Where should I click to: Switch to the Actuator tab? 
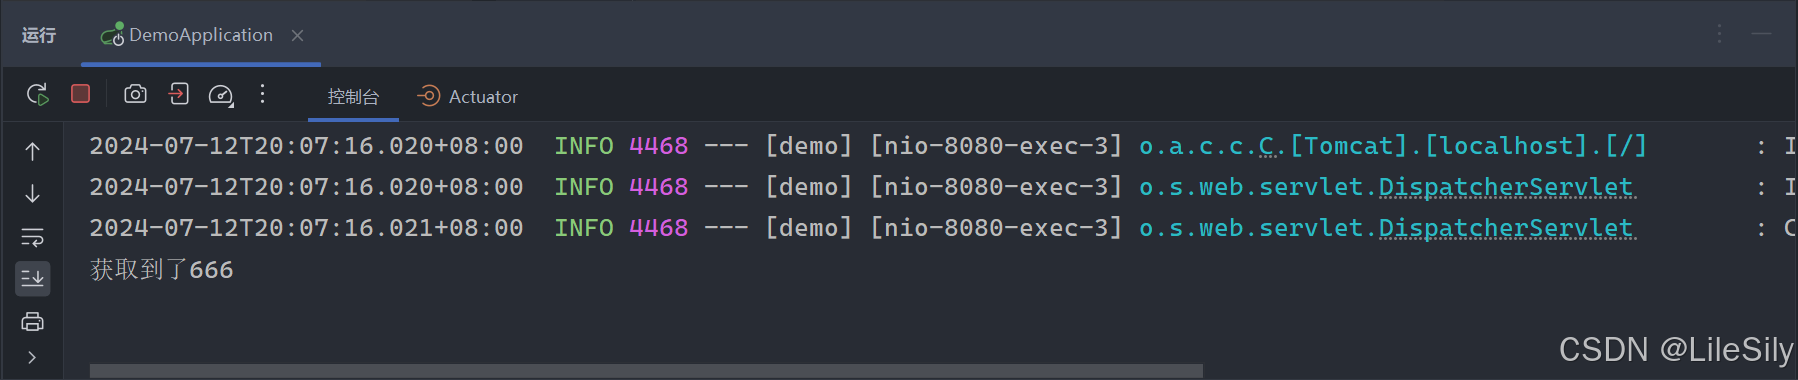pos(468,96)
